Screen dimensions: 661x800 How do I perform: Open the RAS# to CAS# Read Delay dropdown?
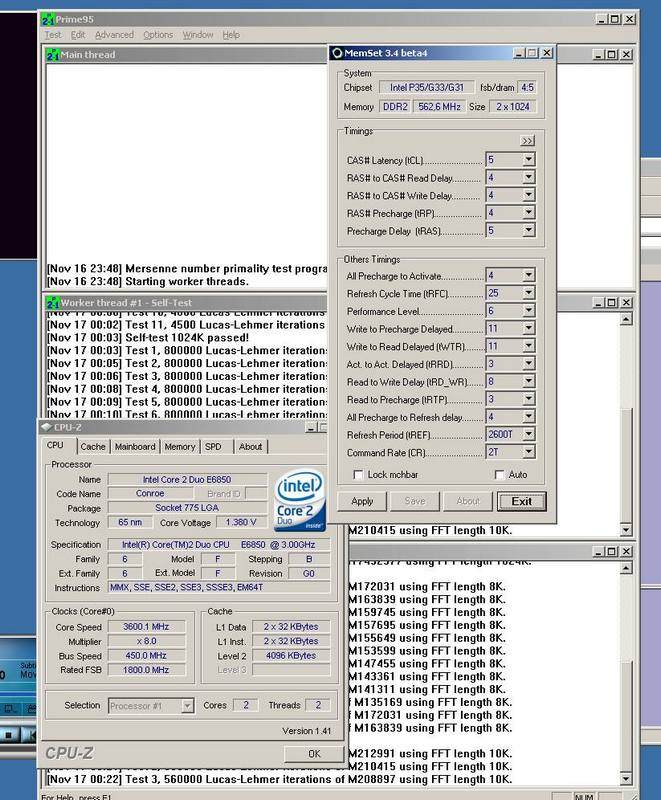[529, 178]
